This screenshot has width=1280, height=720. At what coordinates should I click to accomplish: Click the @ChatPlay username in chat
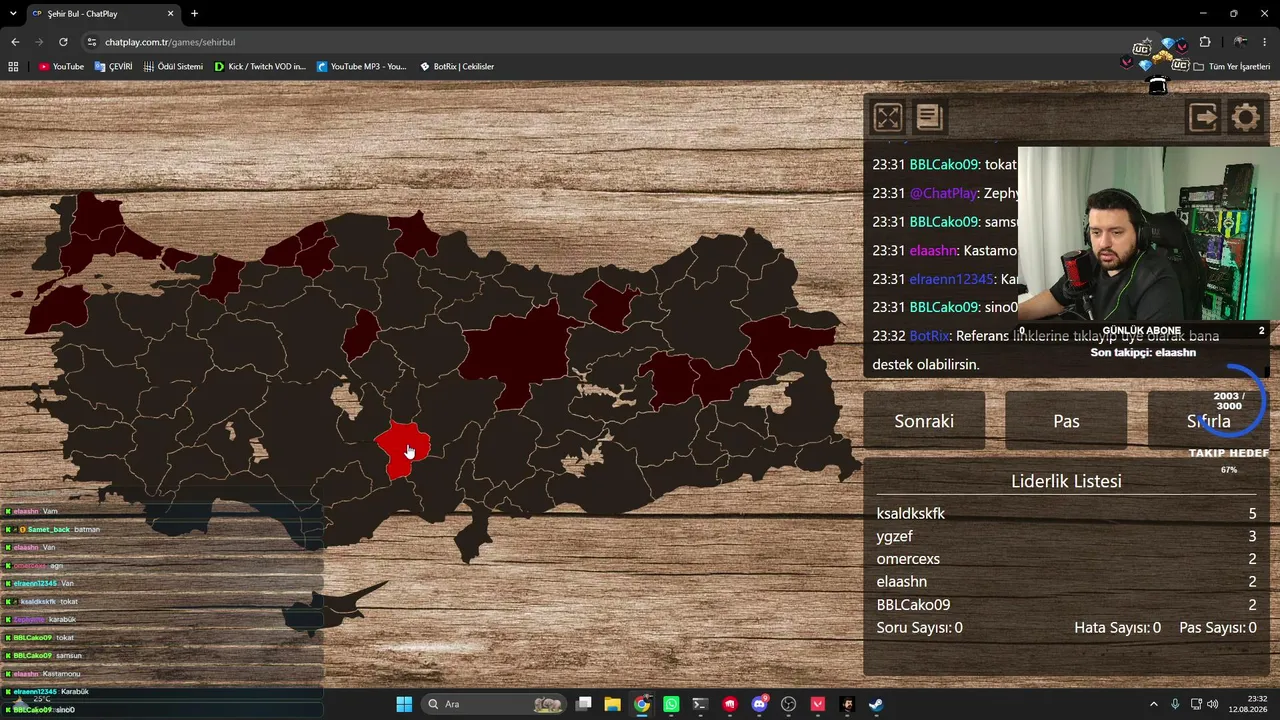click(943, 193)
